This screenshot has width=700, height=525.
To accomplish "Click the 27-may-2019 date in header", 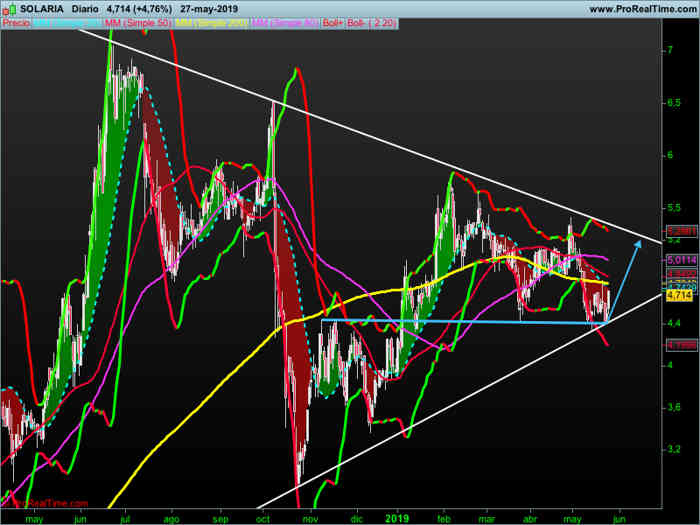I will click(209, 9).
